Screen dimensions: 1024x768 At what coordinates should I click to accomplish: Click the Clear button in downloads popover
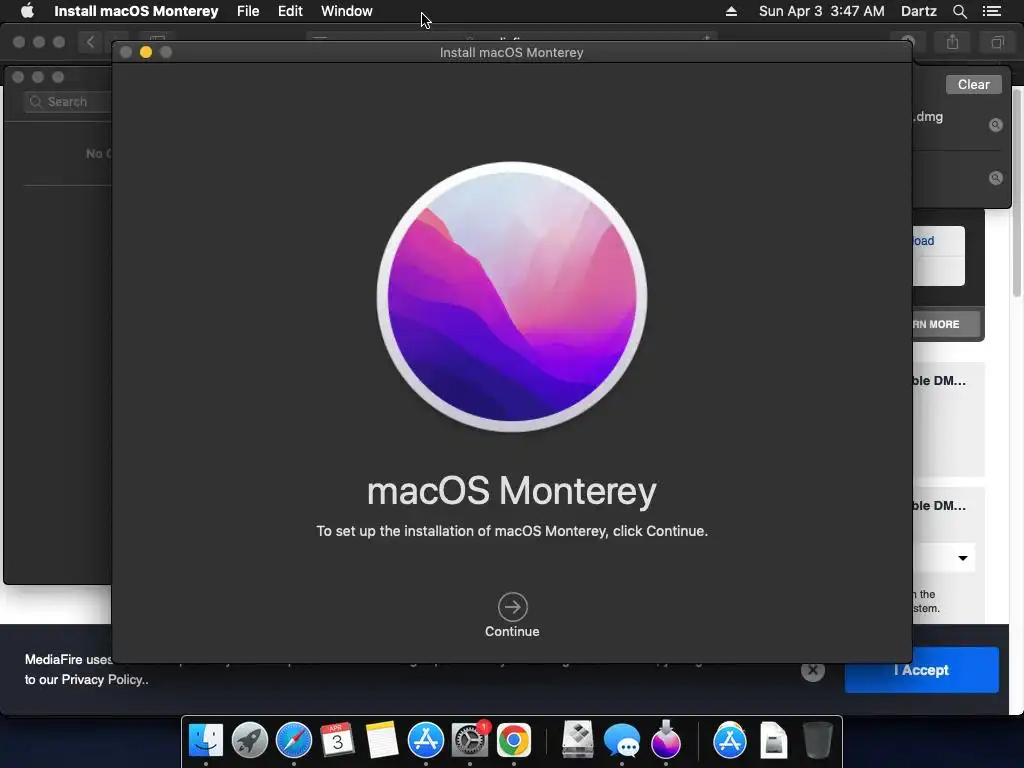click(x=973, y=84)
